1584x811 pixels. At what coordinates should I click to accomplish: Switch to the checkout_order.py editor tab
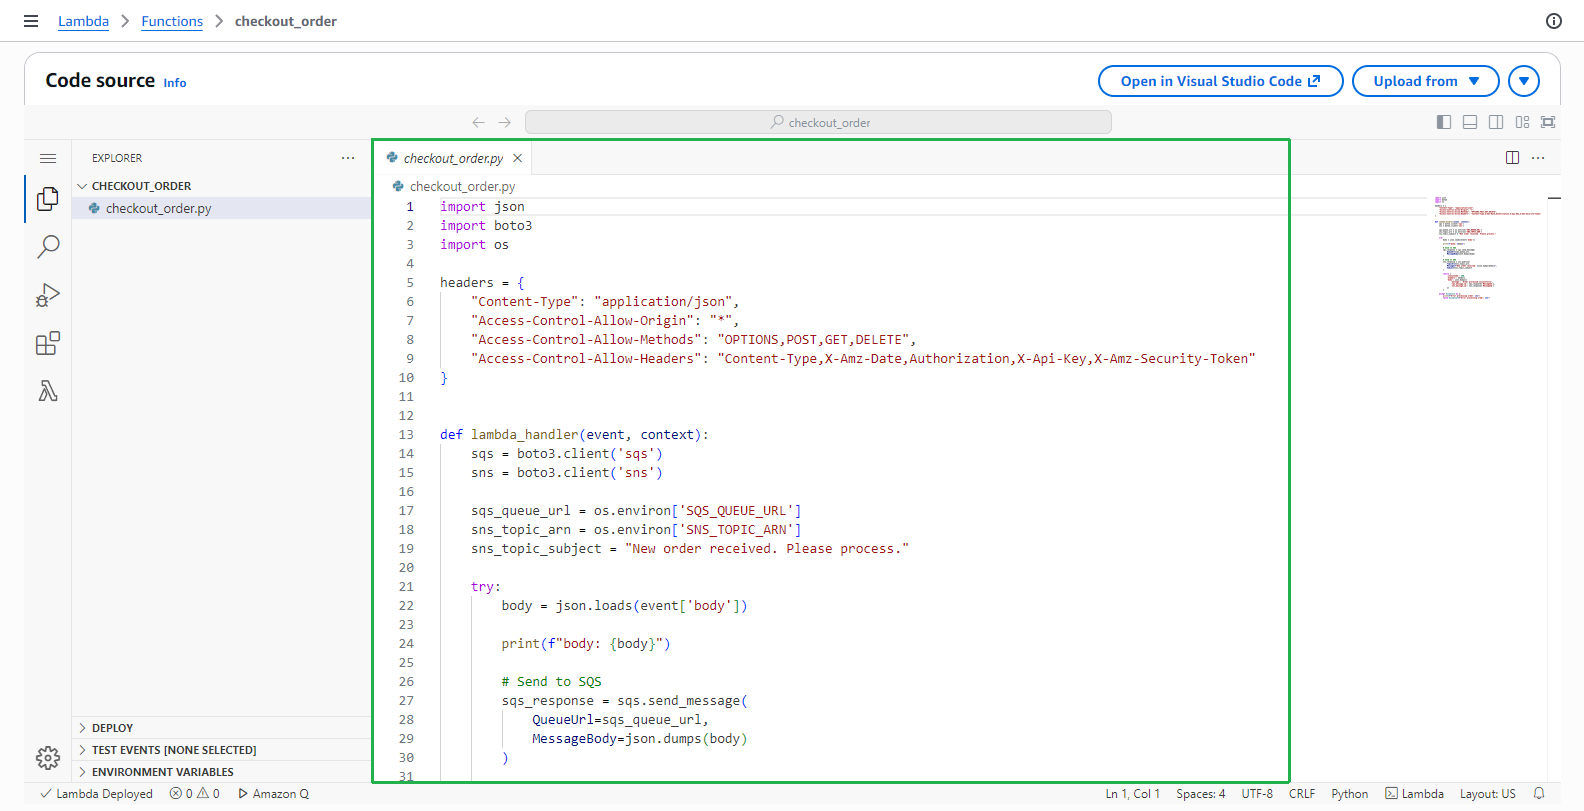coord(453,158)
